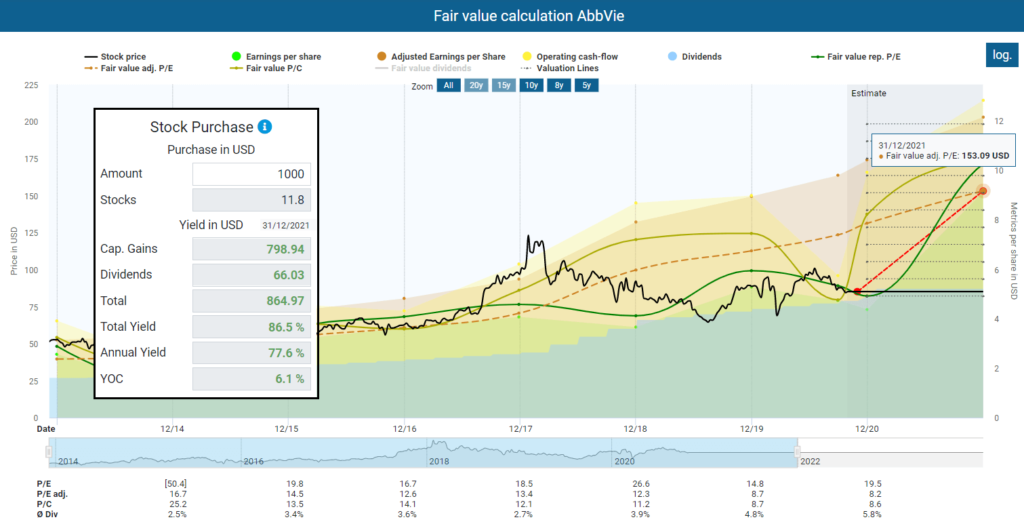The height and width of the screenshot is (524, 1024).
Task: Toggle Fair value adj. P/E series
Action: click(129, 68)
